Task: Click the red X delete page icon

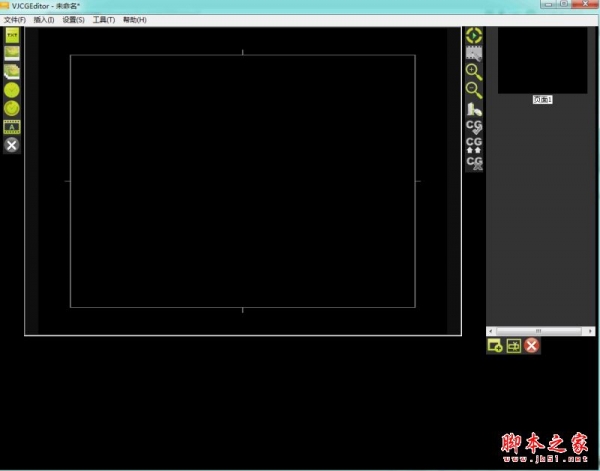Action: click(x=532, y=345)
